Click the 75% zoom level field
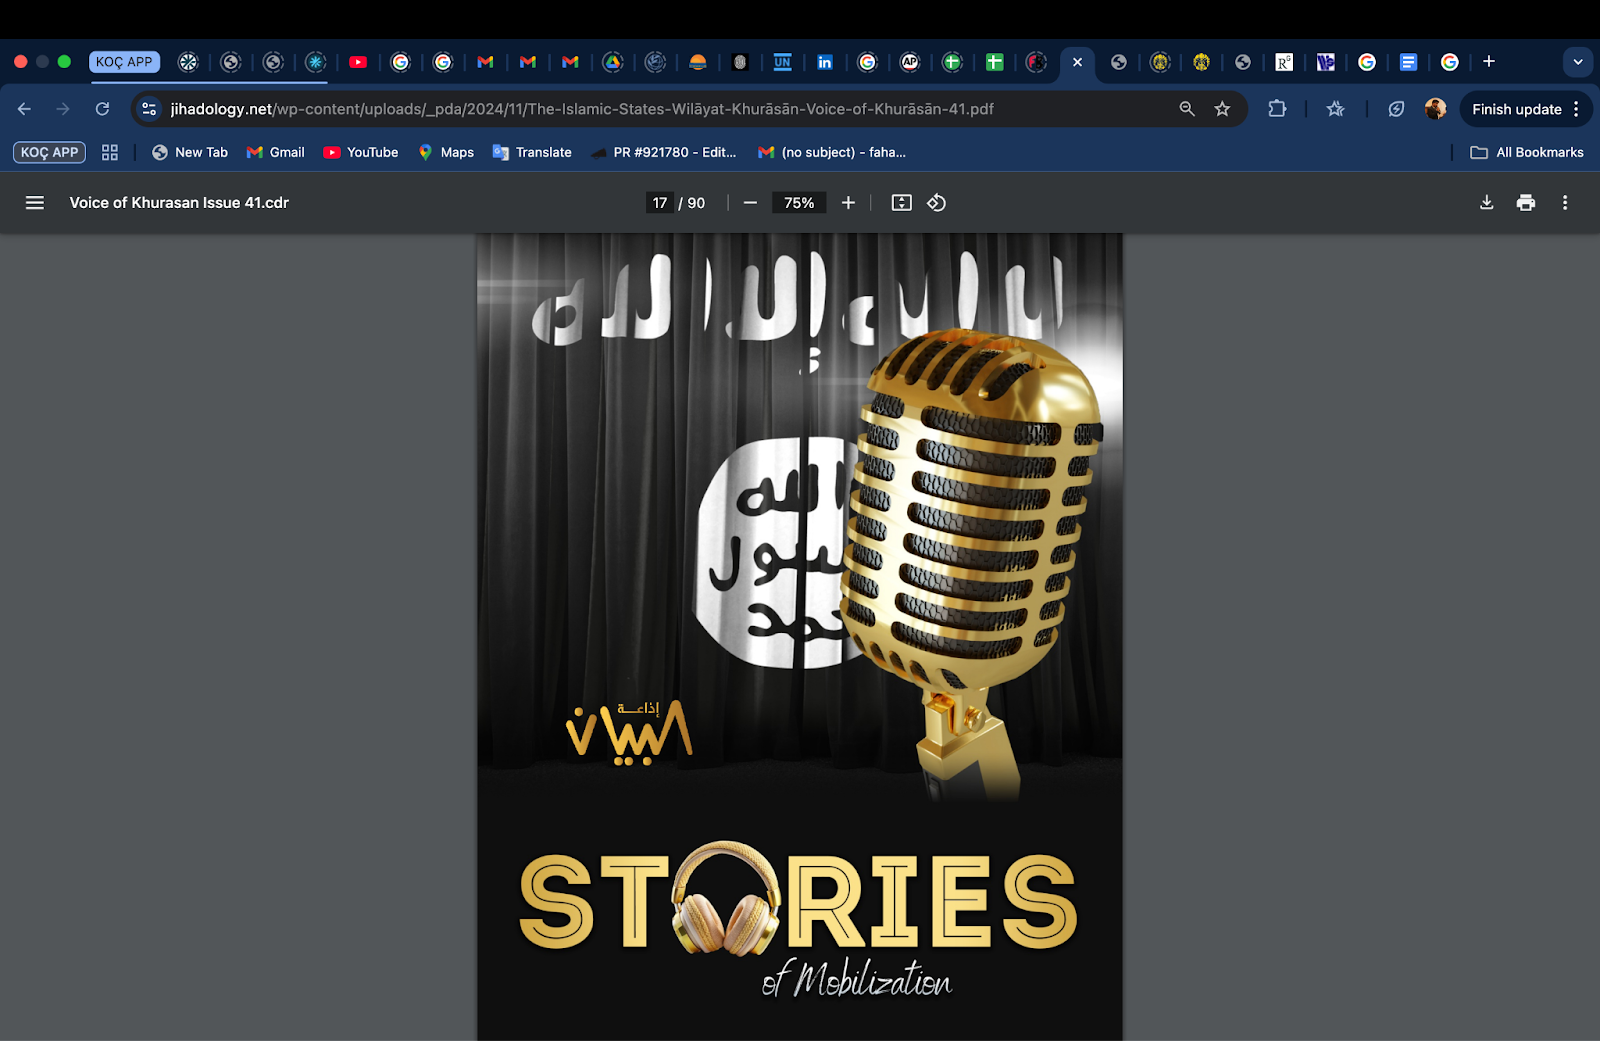This screenshot has width=1600, height=1041. [799, 203]
